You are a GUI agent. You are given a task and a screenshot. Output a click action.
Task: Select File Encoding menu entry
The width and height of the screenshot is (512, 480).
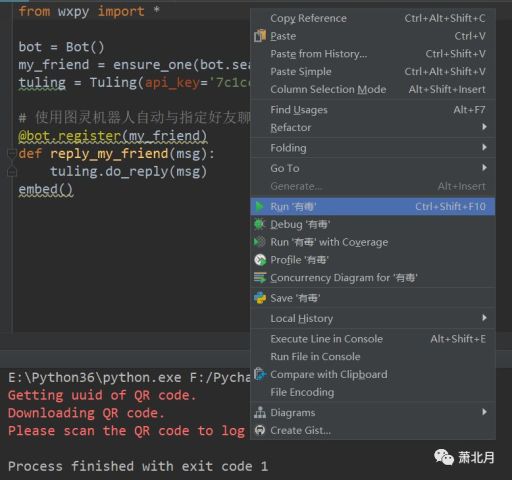coord(373,392)
